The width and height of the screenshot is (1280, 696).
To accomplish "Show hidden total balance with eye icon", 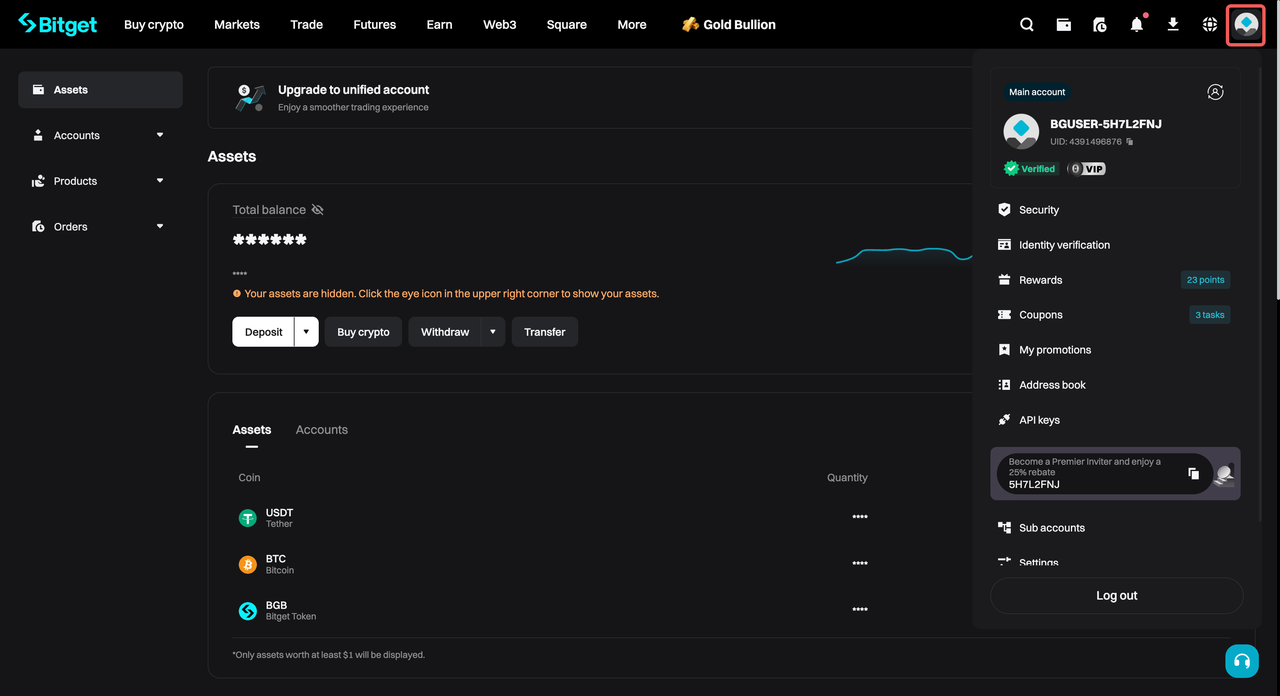I will coord(317,210).
